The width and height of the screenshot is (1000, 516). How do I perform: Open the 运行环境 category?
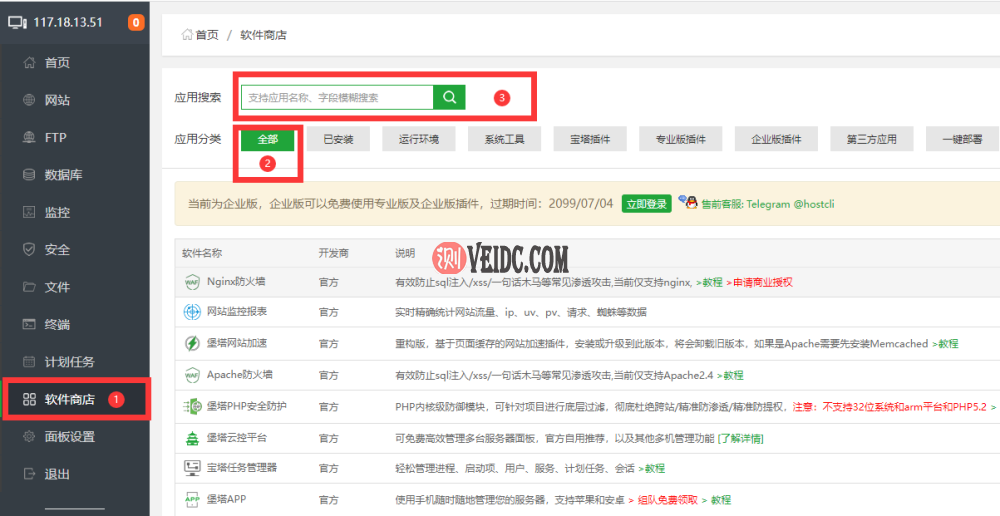pyautogui.click(x=419, y=139)
